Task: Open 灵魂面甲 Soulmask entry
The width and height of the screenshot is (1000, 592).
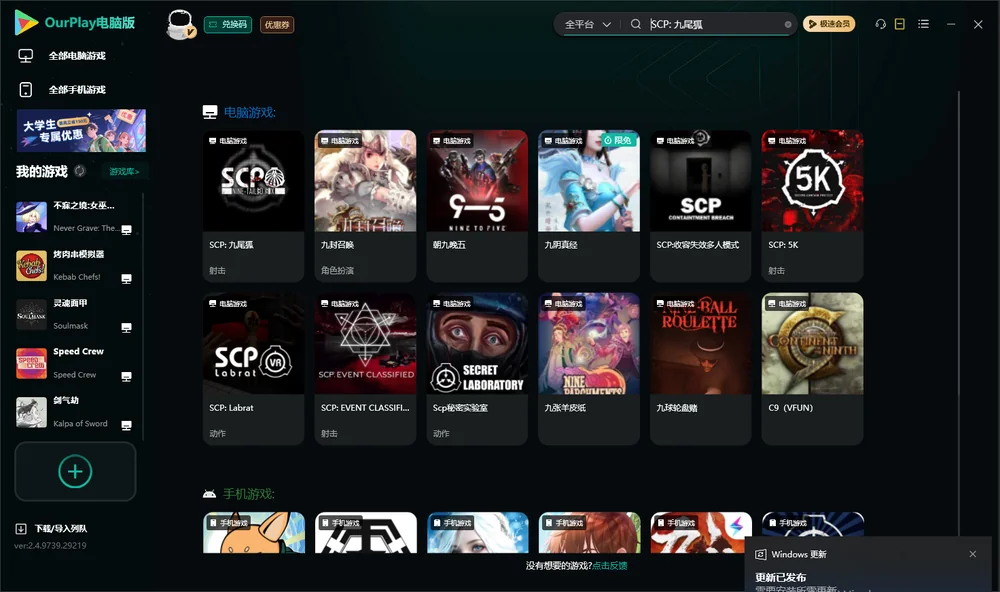Action: coord(75,314)
